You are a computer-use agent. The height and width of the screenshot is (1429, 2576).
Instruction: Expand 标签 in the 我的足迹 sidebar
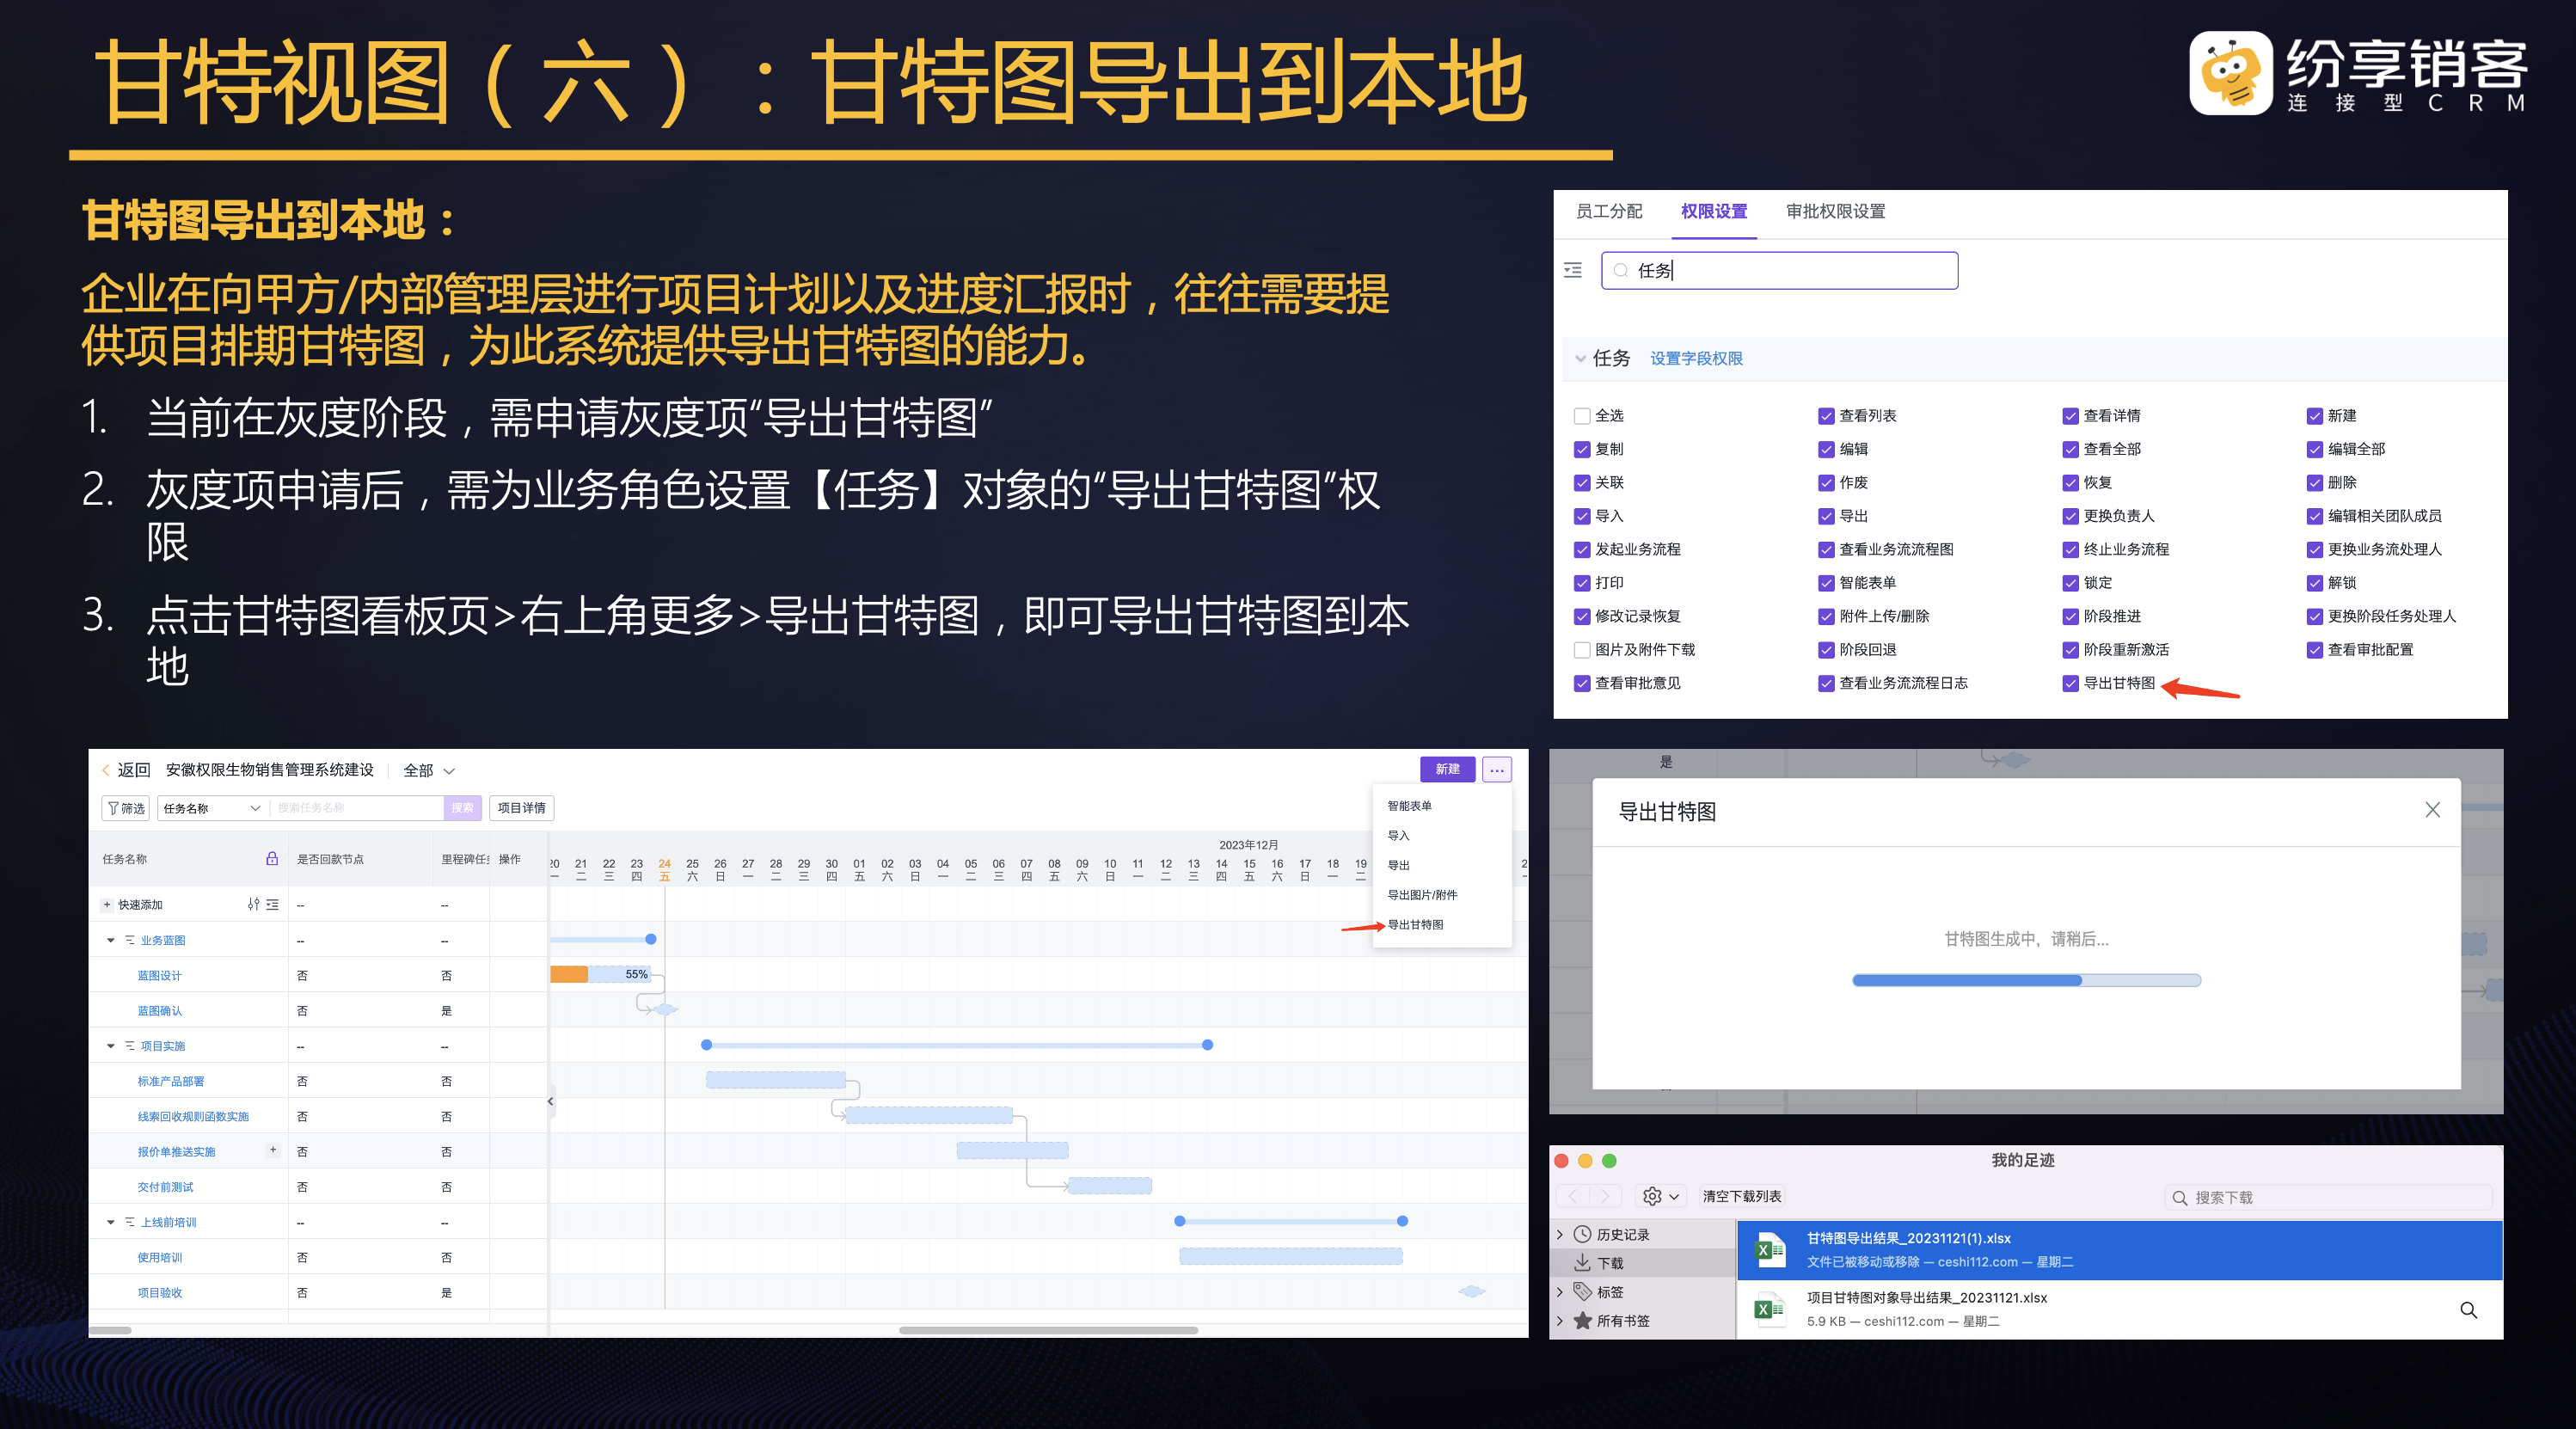click(x=1560, y=1291)
